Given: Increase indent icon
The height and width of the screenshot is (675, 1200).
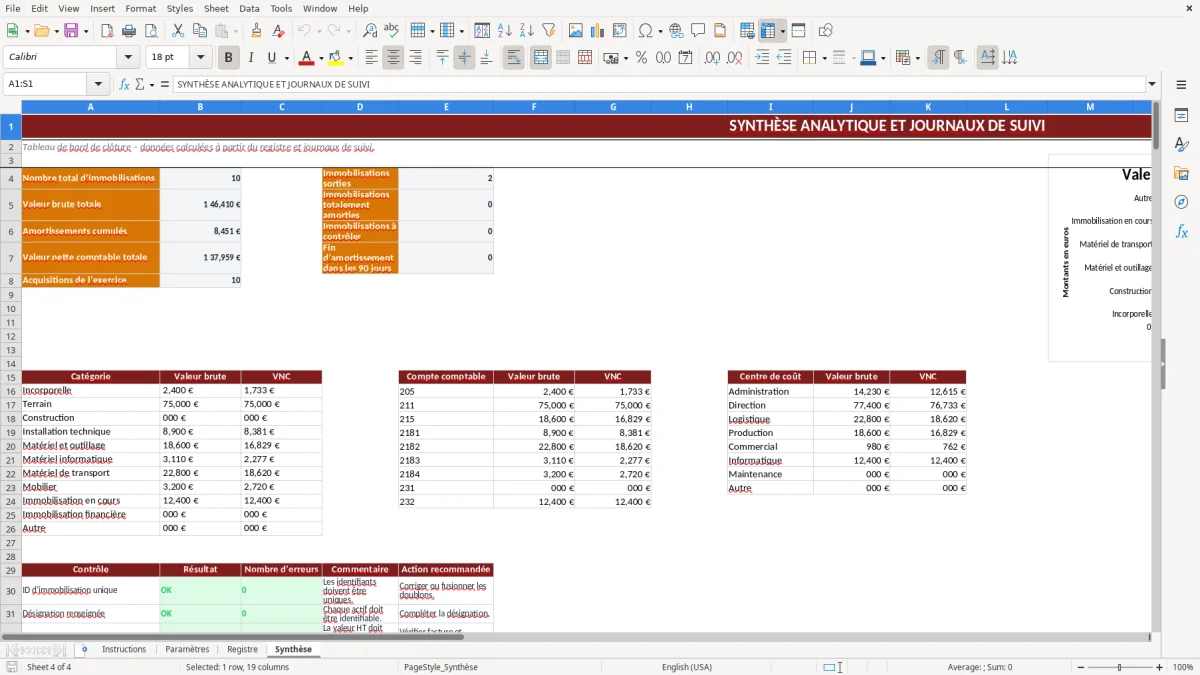Looking at the screenshot, I should coord(762,58).
